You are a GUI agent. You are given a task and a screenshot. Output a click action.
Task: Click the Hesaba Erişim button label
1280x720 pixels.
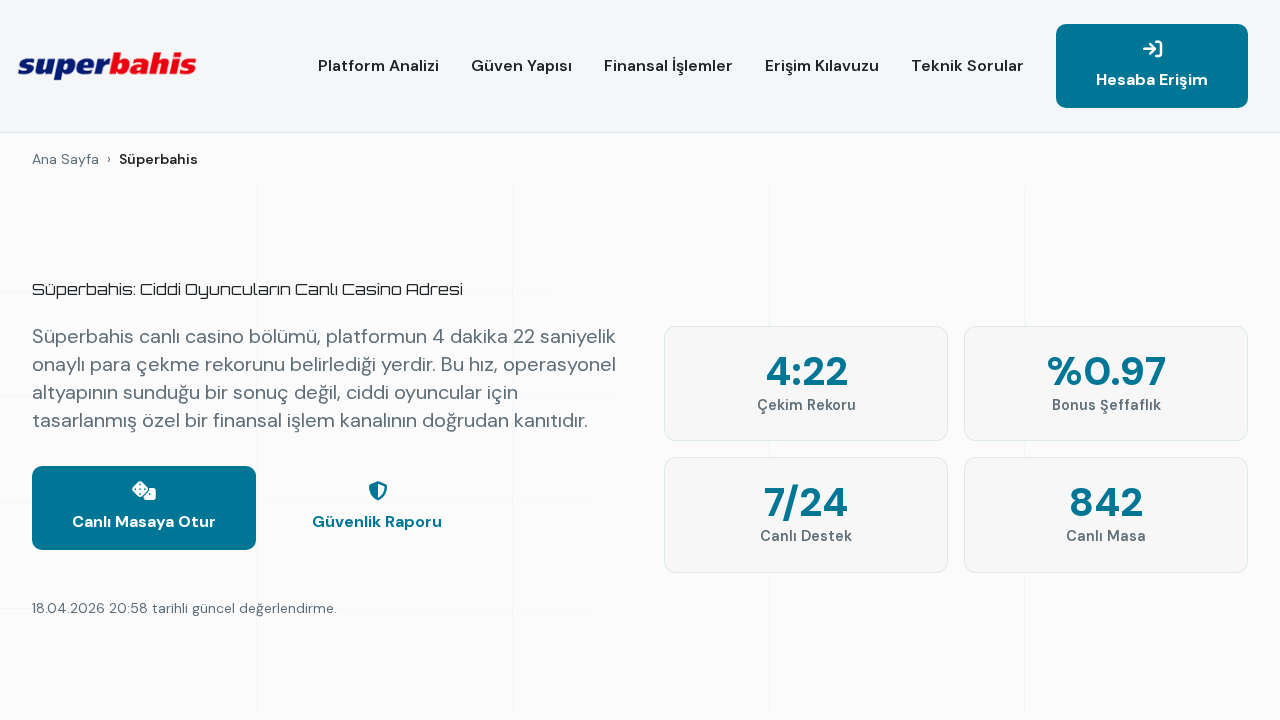tap(1152, 80)
